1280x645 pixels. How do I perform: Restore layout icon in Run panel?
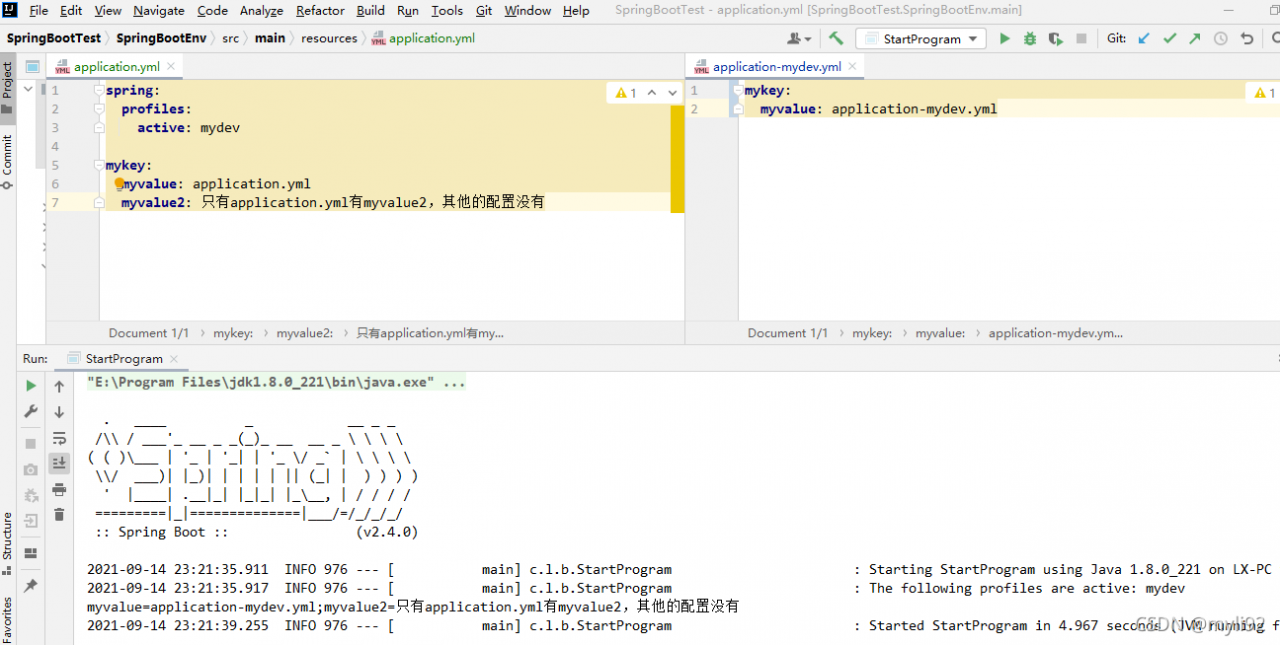[31, 553]
